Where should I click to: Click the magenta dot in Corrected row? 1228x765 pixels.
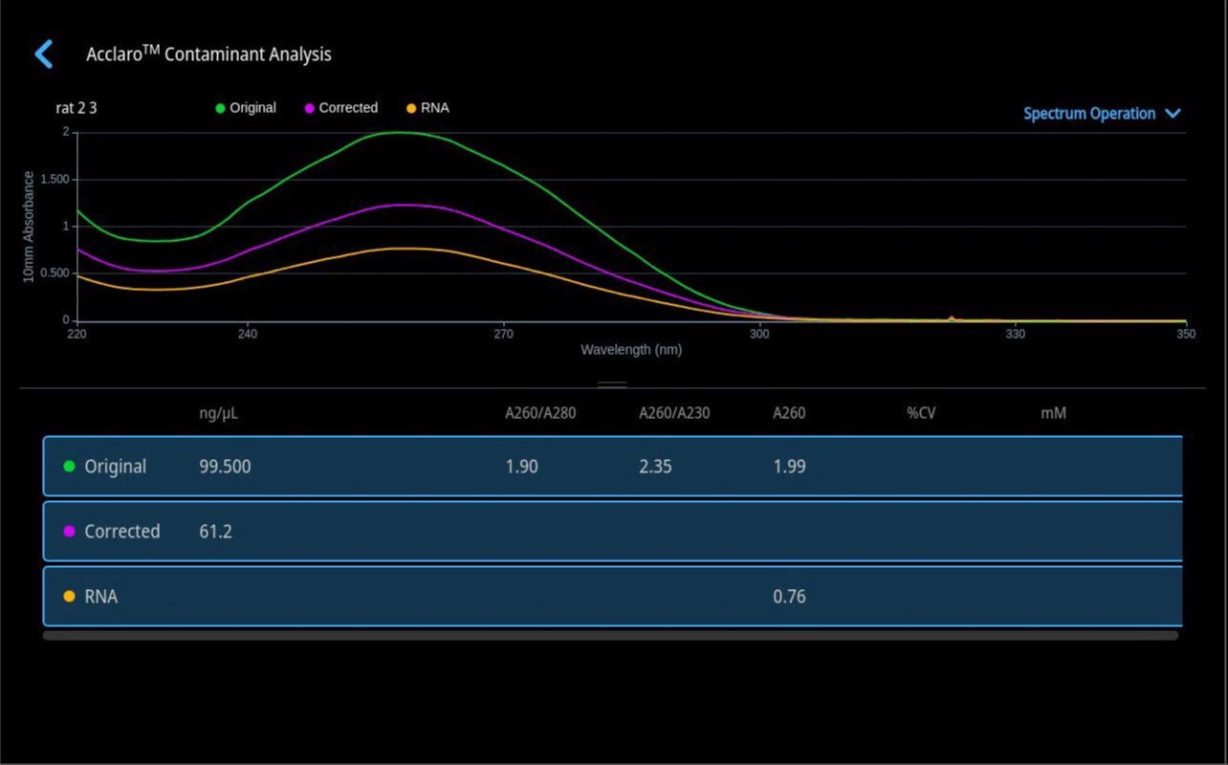coord(69,531)
